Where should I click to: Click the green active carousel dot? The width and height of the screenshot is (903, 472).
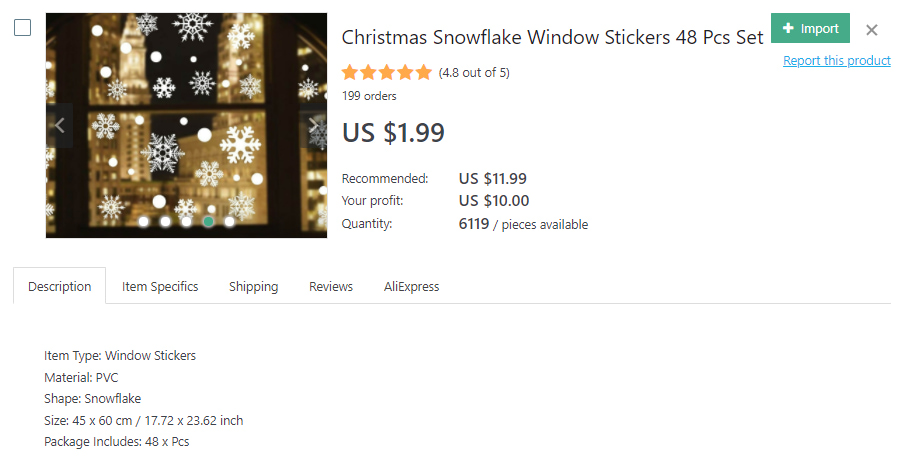[208, 221]
